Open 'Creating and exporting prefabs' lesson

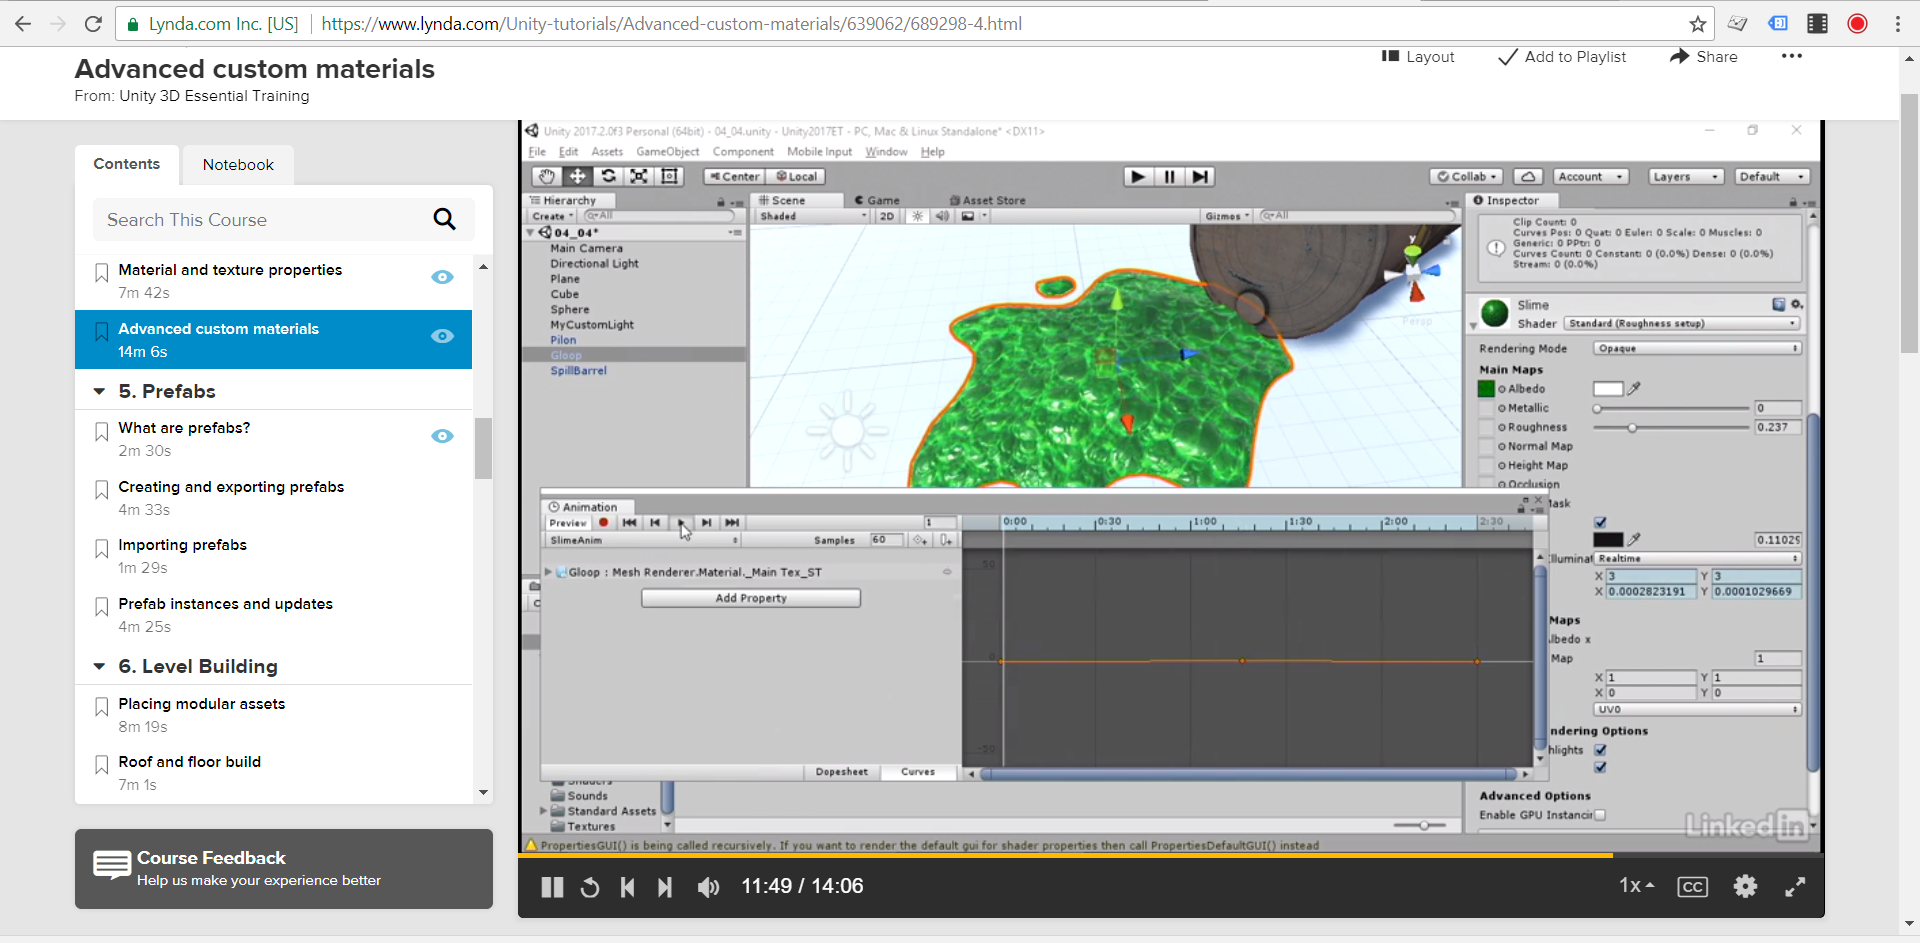(231, 487)
